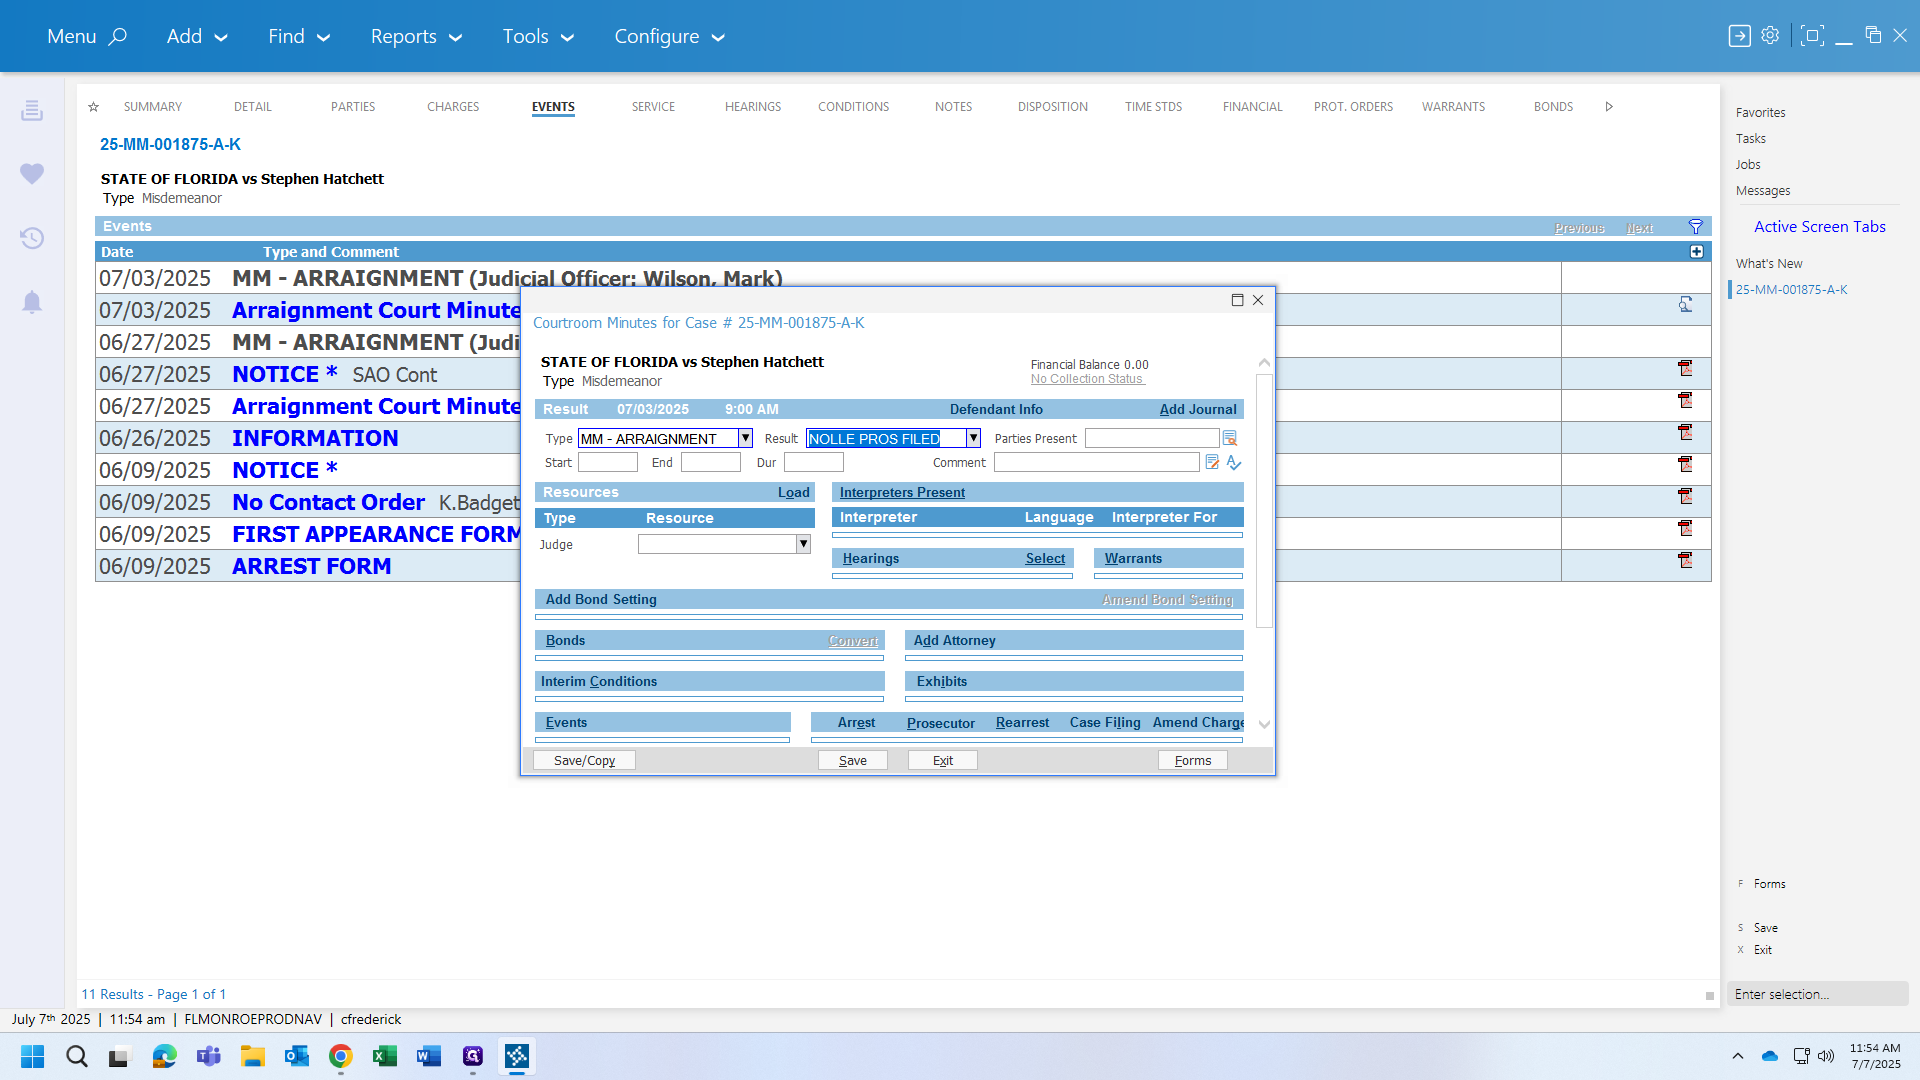Click the full screen icon in header
Image resolution: width=1920 pixels, height=1080 pixels.
pos(1811,36)
